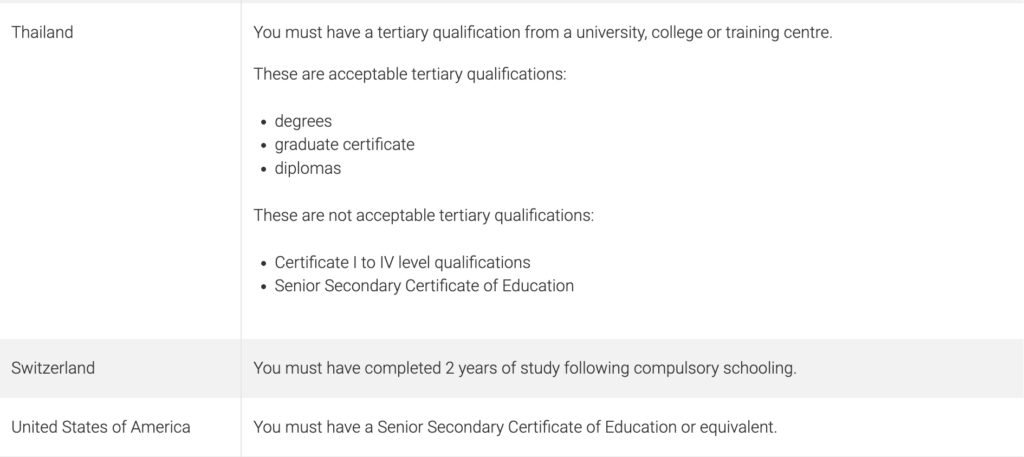Click 'These are acceptable tertiary qualifications' line

(409, 74)
